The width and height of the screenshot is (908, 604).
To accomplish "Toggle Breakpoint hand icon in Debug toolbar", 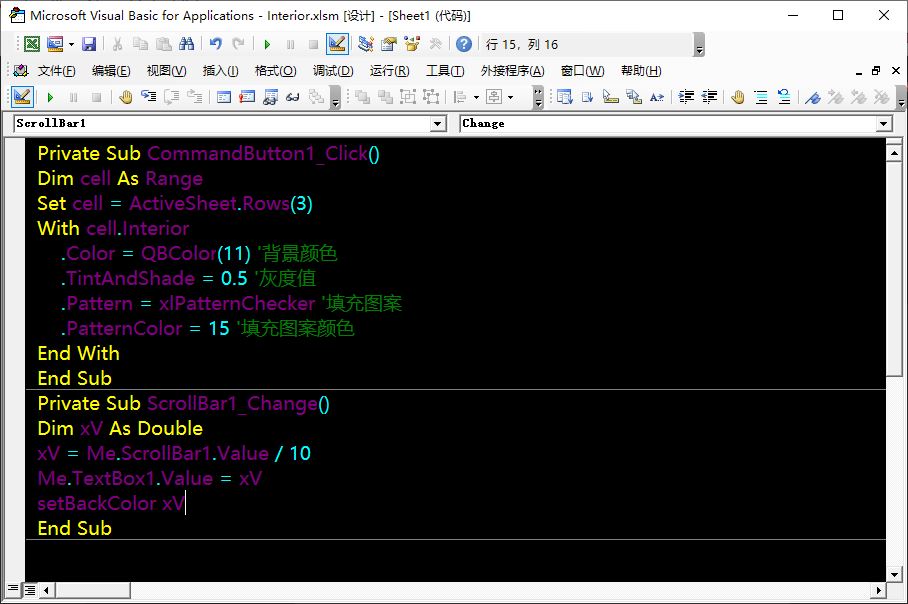I will tap(126, 97).
